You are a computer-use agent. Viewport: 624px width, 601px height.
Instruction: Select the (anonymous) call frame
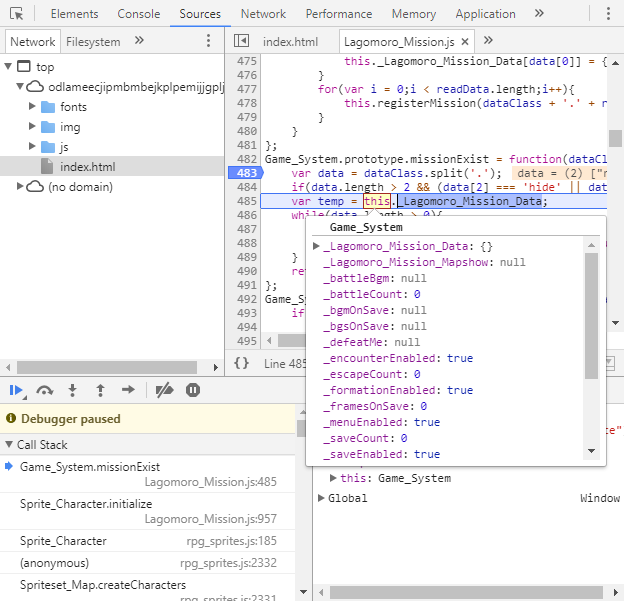pyautogui.click(x=148, y=563)
